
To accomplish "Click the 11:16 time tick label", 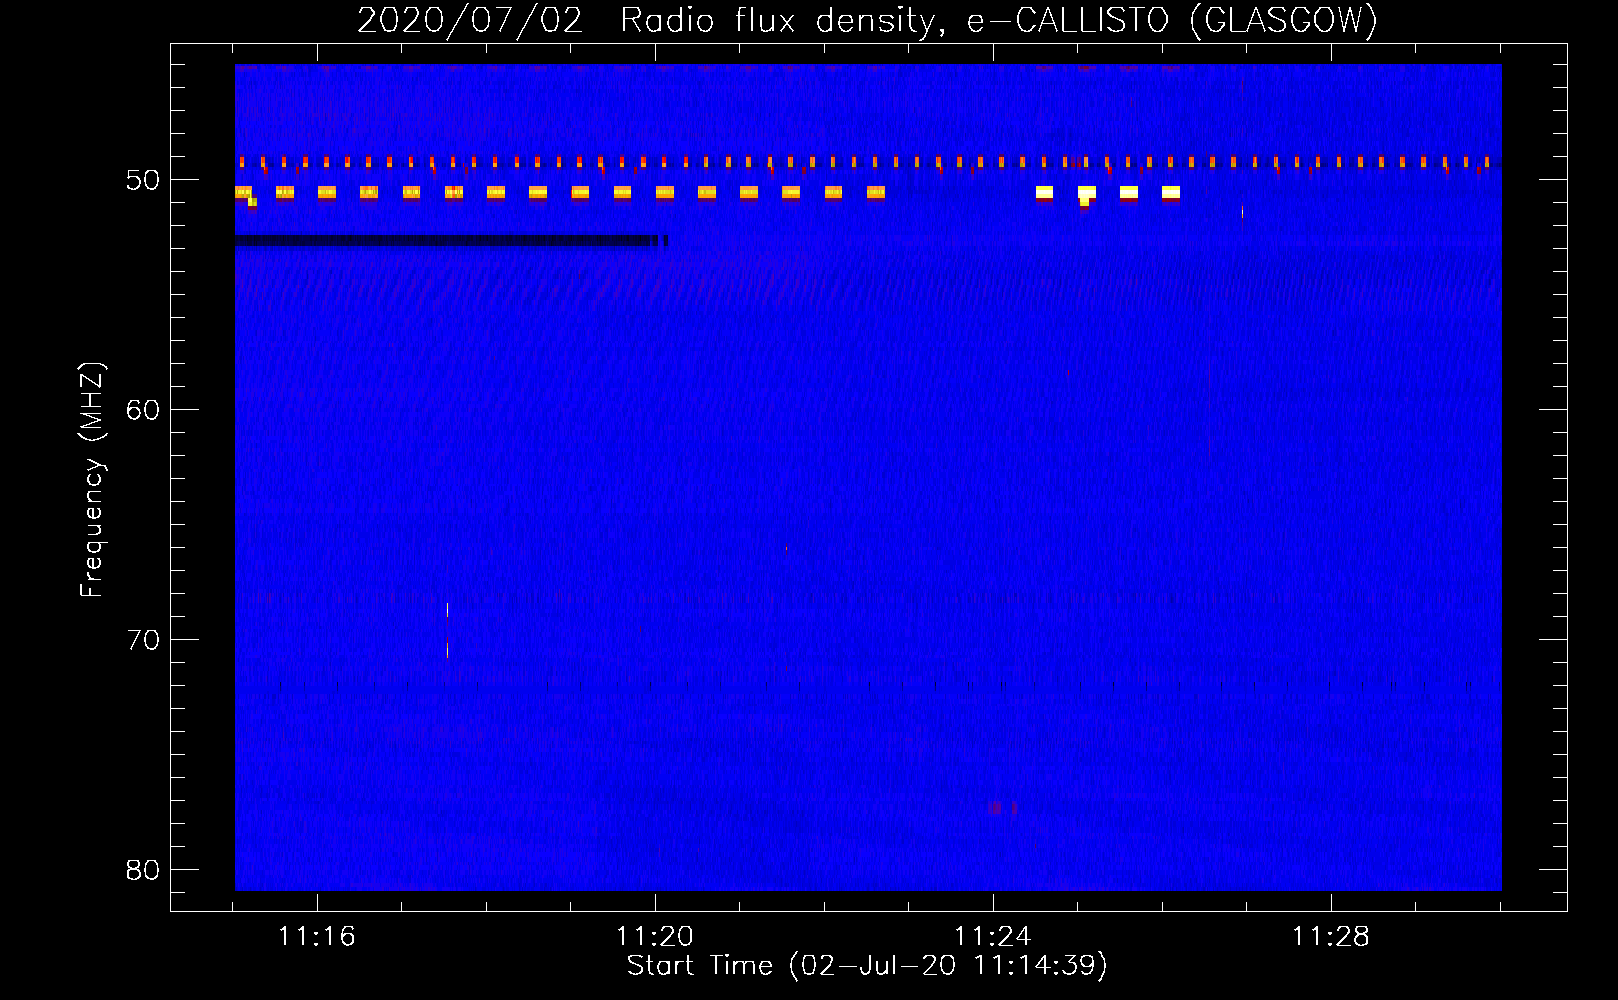I will tap(317, 937).
